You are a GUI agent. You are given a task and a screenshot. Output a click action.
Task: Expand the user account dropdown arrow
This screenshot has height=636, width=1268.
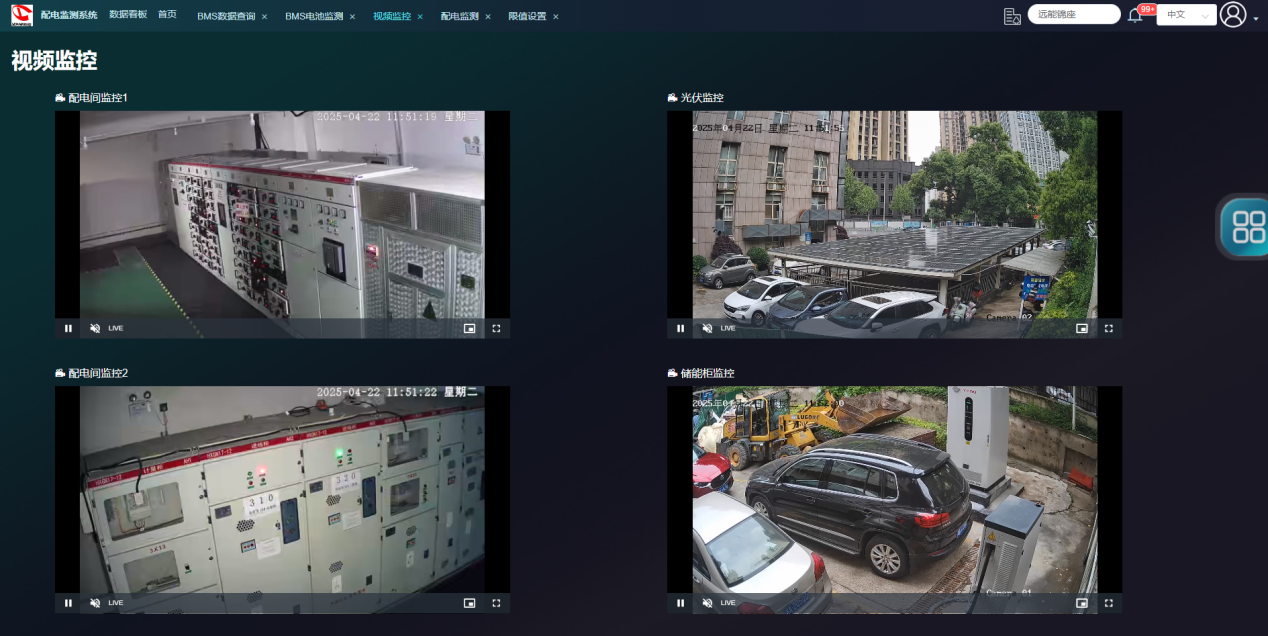tap(1256, 19)
